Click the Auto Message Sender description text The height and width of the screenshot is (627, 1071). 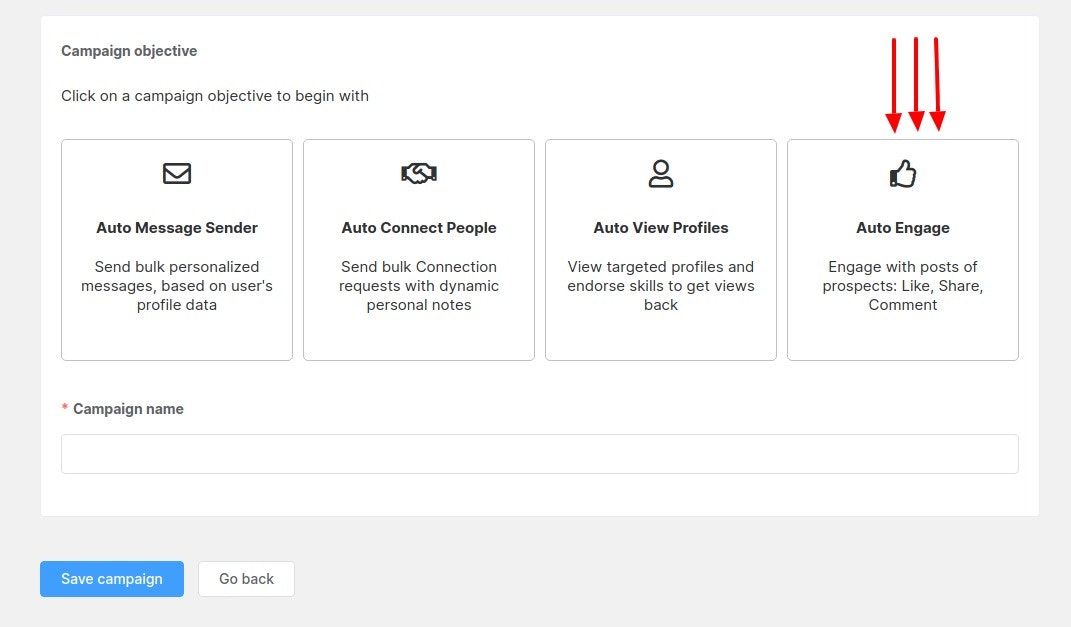pyautogui.click(x=176, y=285)
